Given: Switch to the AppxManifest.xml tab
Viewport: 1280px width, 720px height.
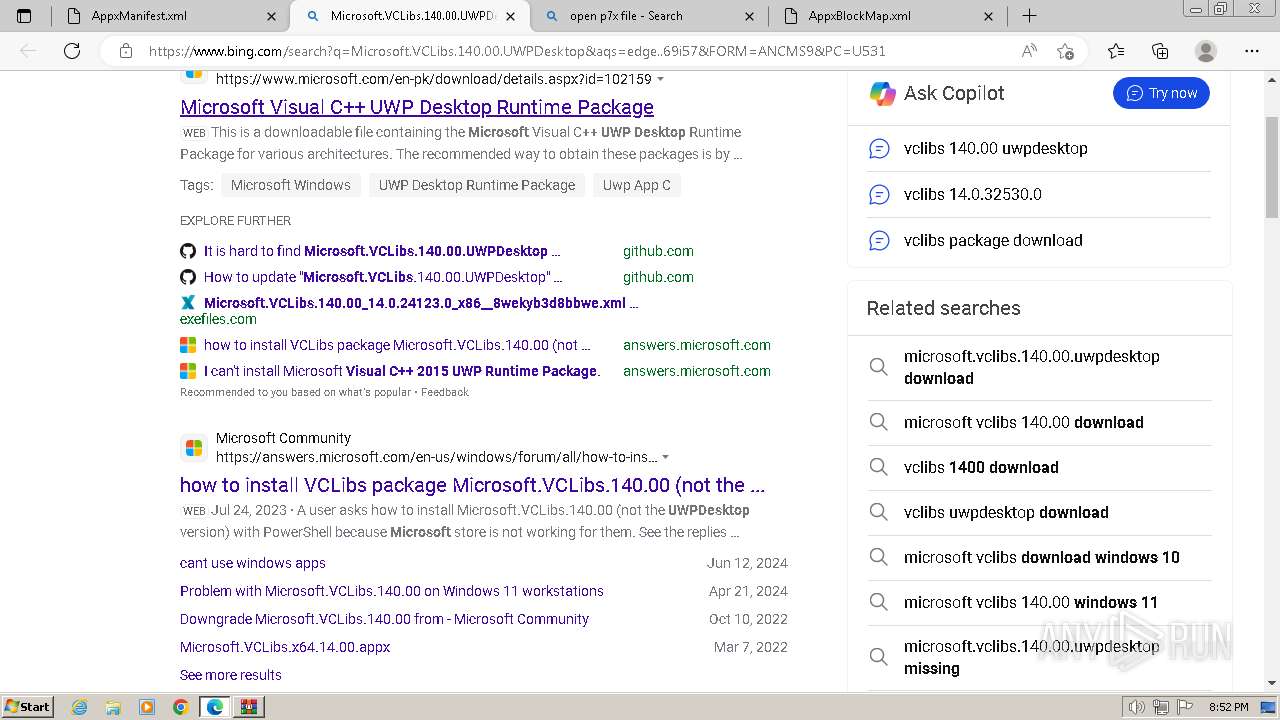Looking at the screenshot, I should [169, 16].
